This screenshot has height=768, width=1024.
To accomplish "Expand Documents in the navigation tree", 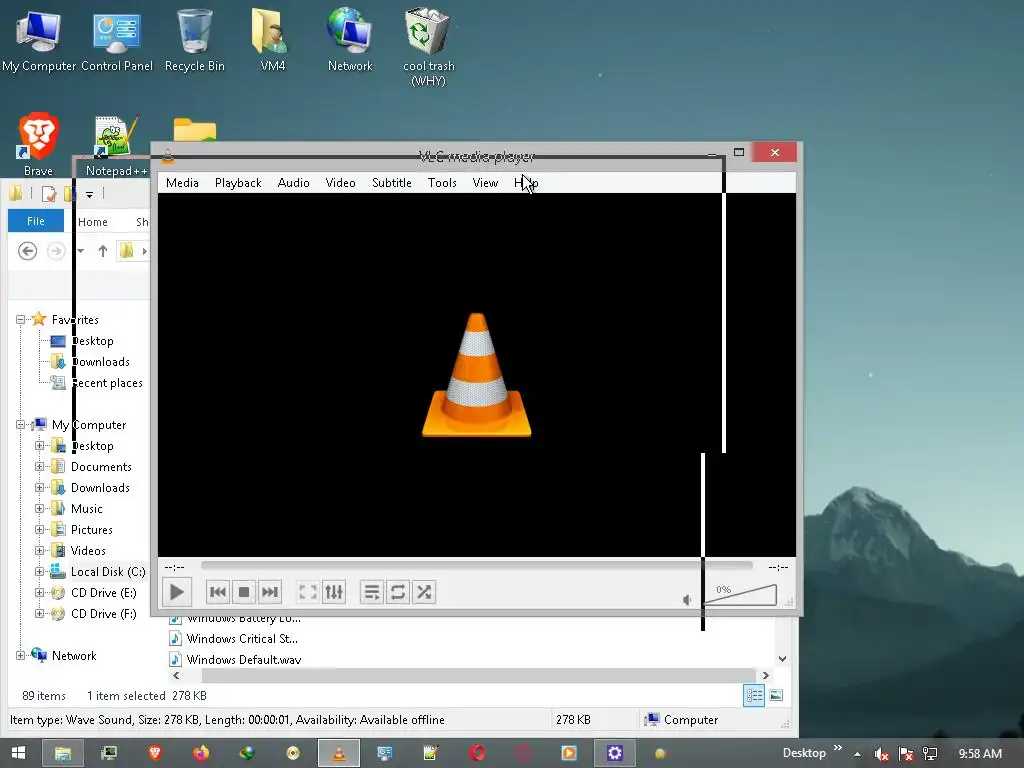I will pyautogui.click(x=39, y=466).
